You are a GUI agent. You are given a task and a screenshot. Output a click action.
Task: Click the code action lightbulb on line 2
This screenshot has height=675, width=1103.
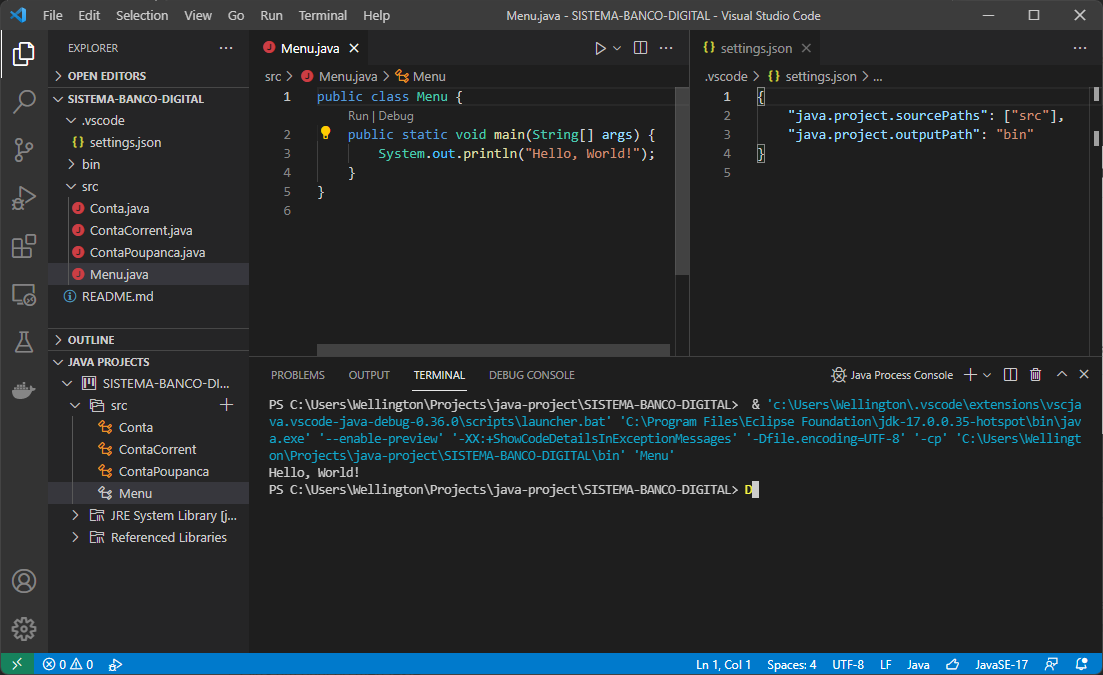coord(325,133)
